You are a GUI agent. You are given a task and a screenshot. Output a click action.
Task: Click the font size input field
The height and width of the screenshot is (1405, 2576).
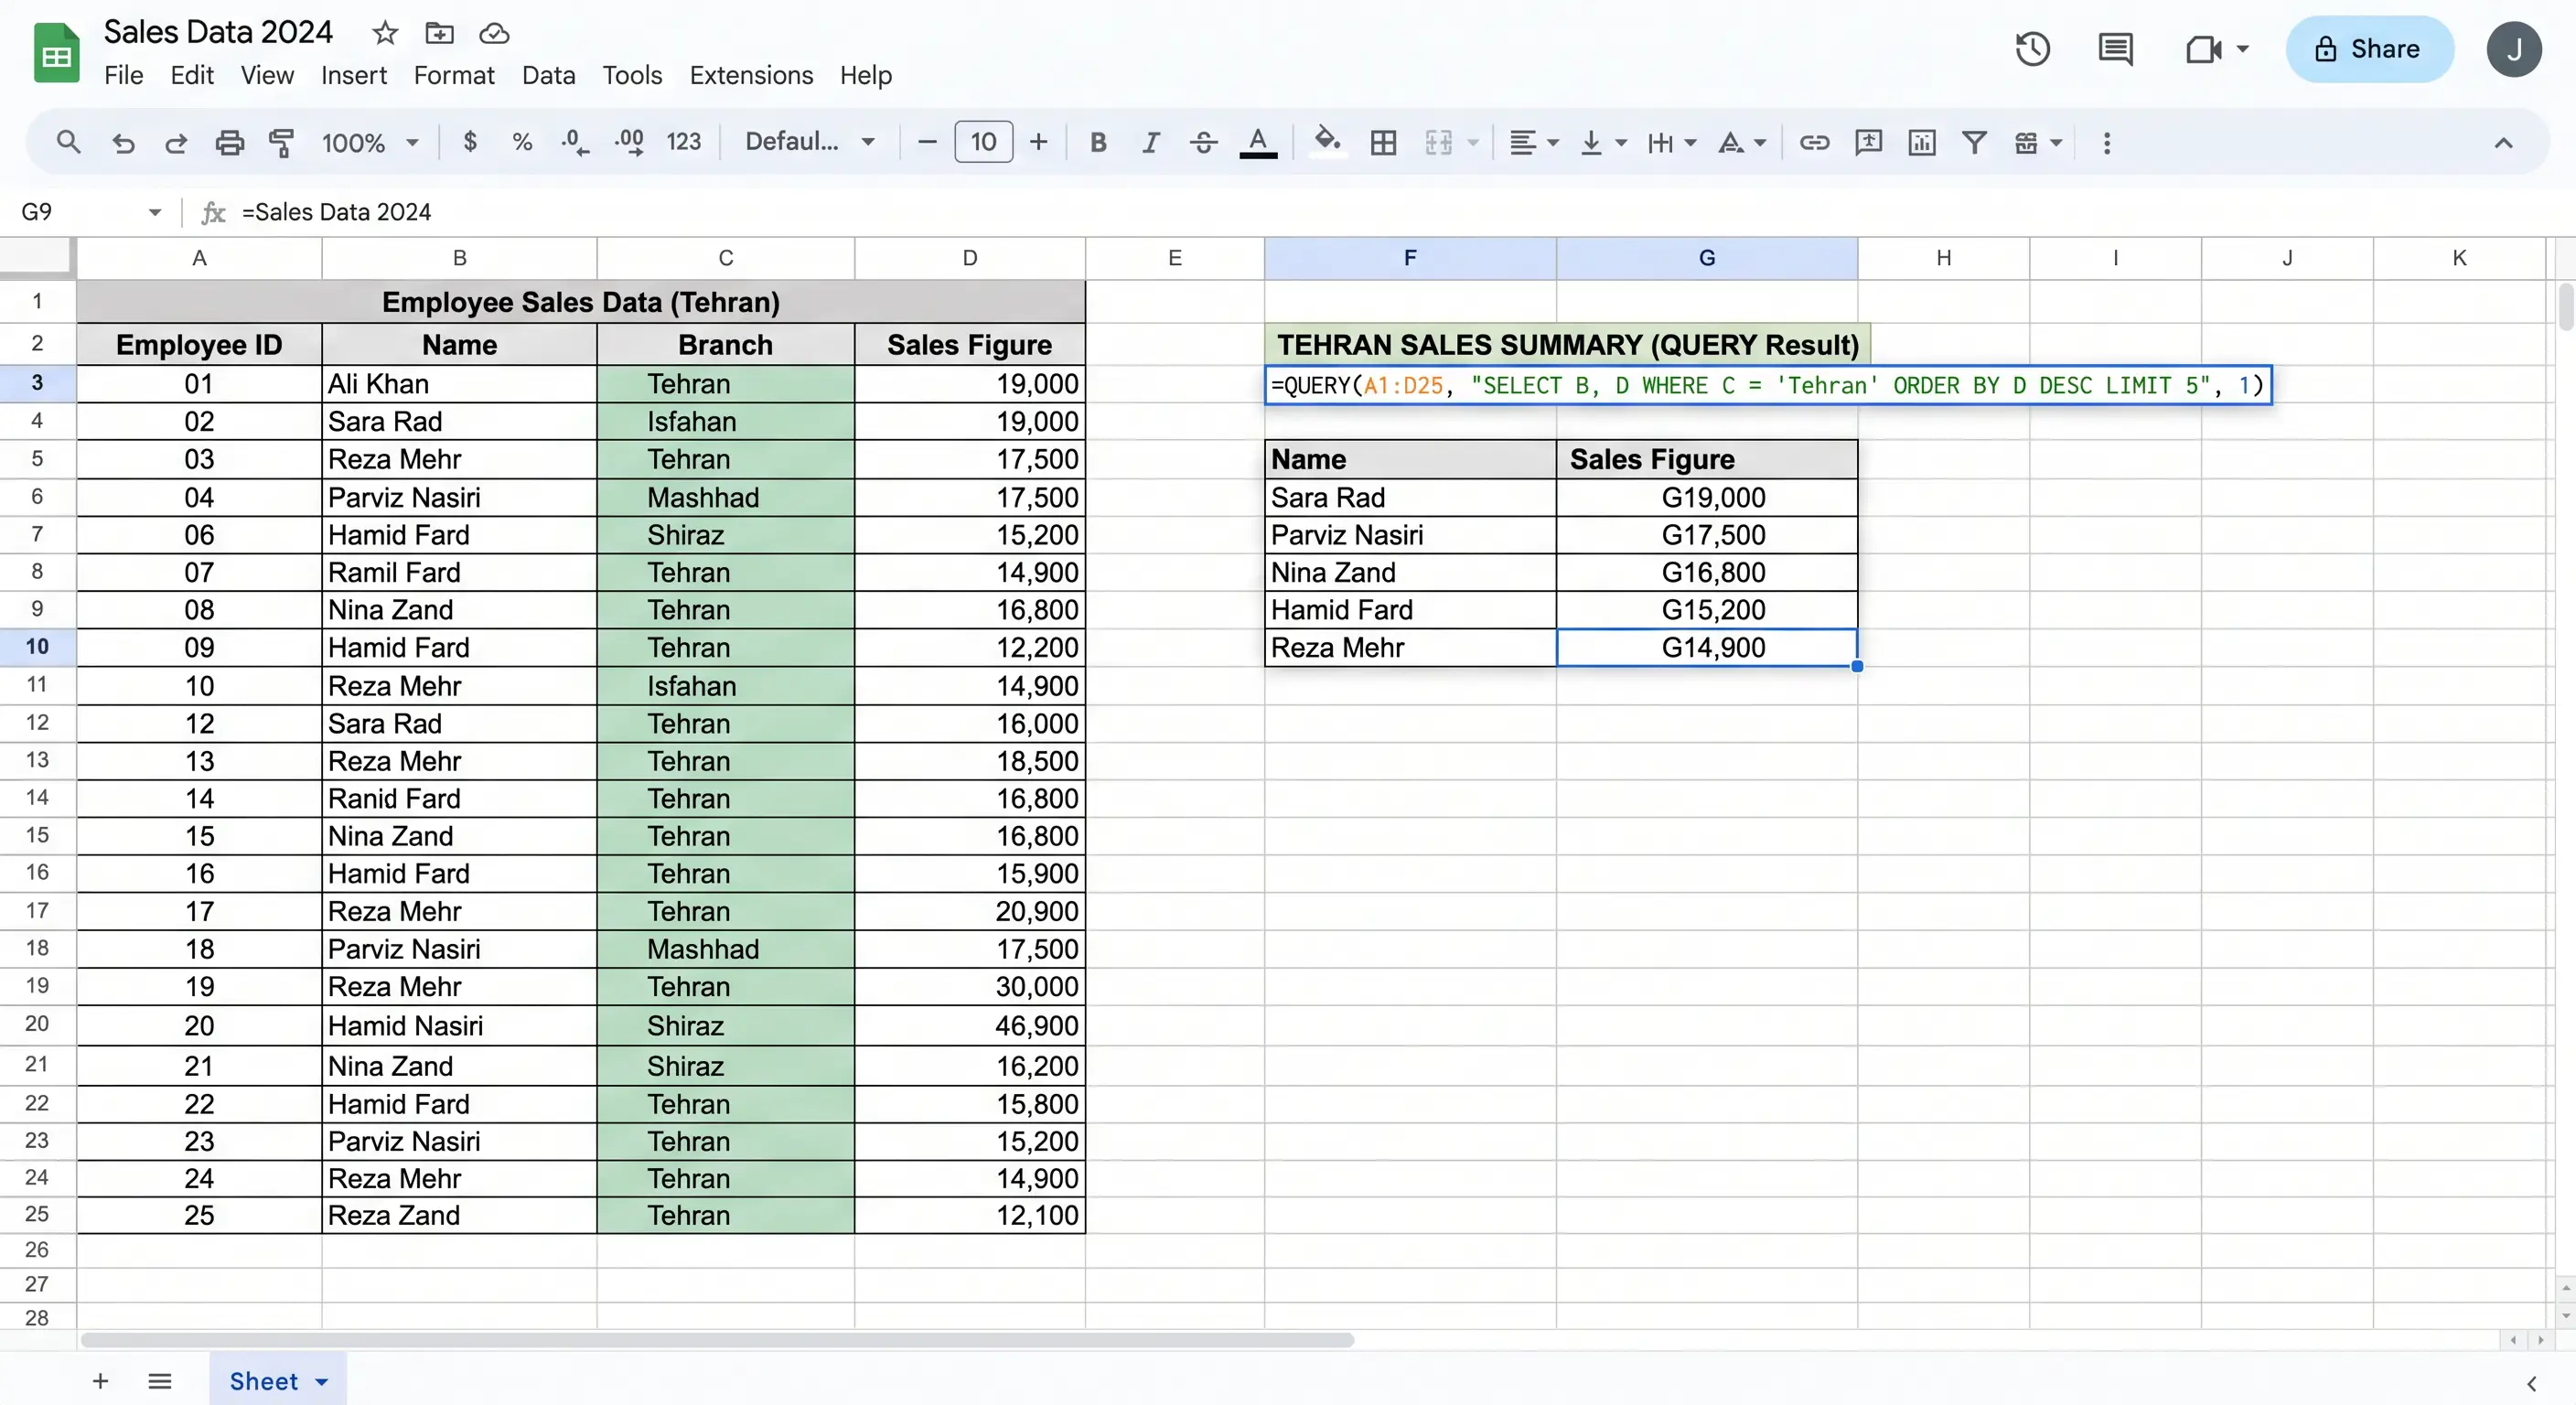coord(983,142)
